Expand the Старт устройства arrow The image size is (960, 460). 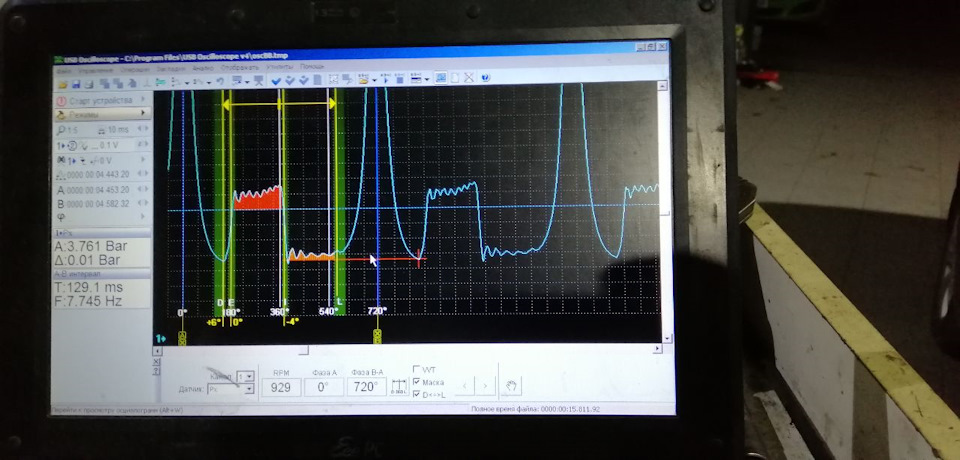coord(143,100)
